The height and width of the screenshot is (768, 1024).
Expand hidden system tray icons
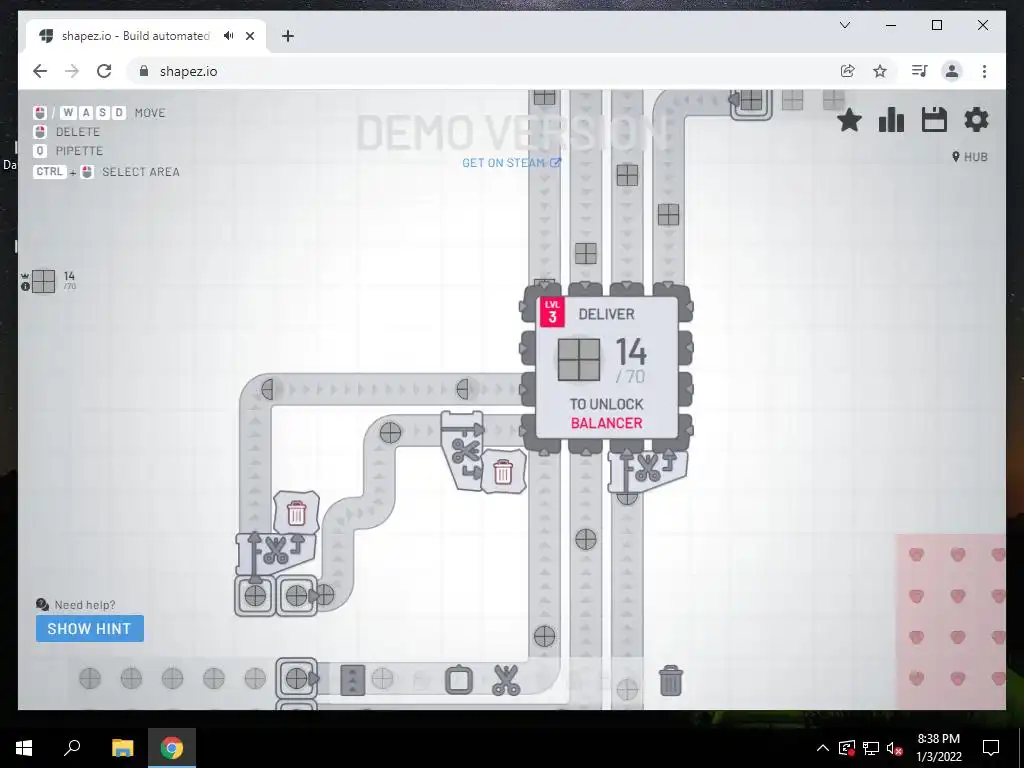823,748
